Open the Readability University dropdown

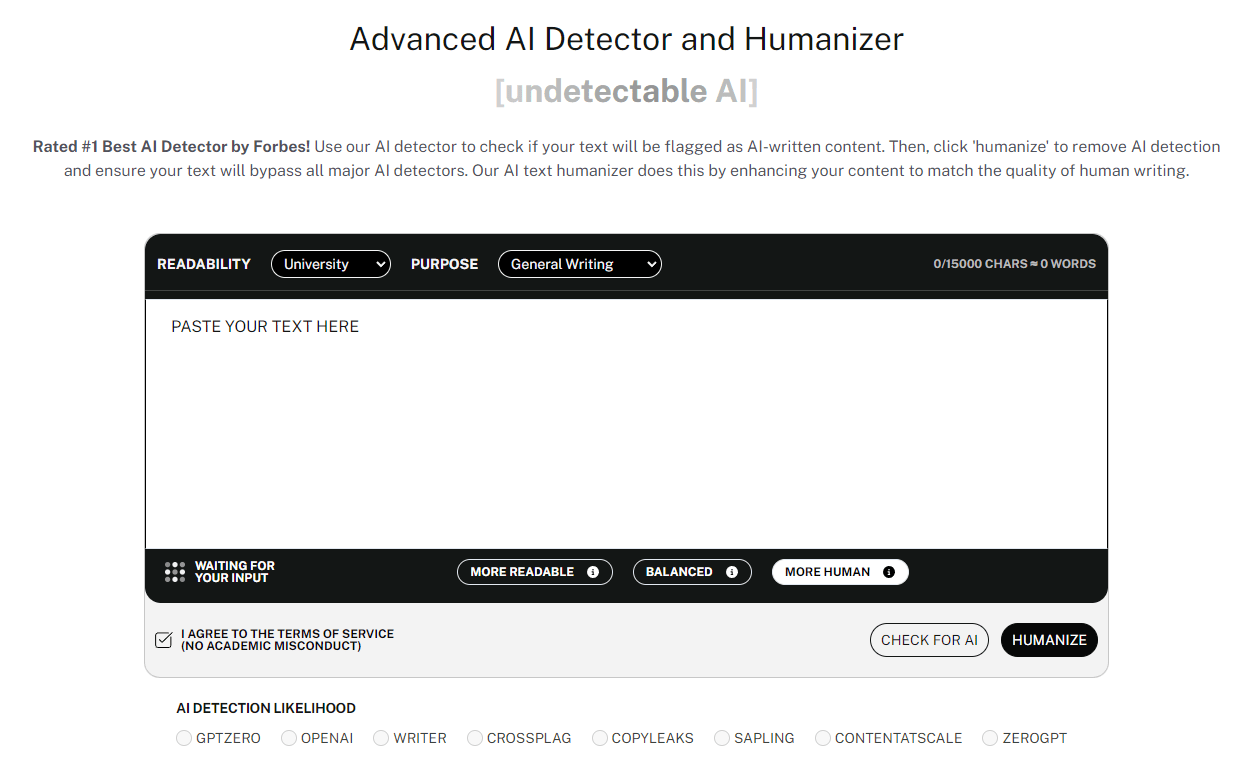[331, 264]
